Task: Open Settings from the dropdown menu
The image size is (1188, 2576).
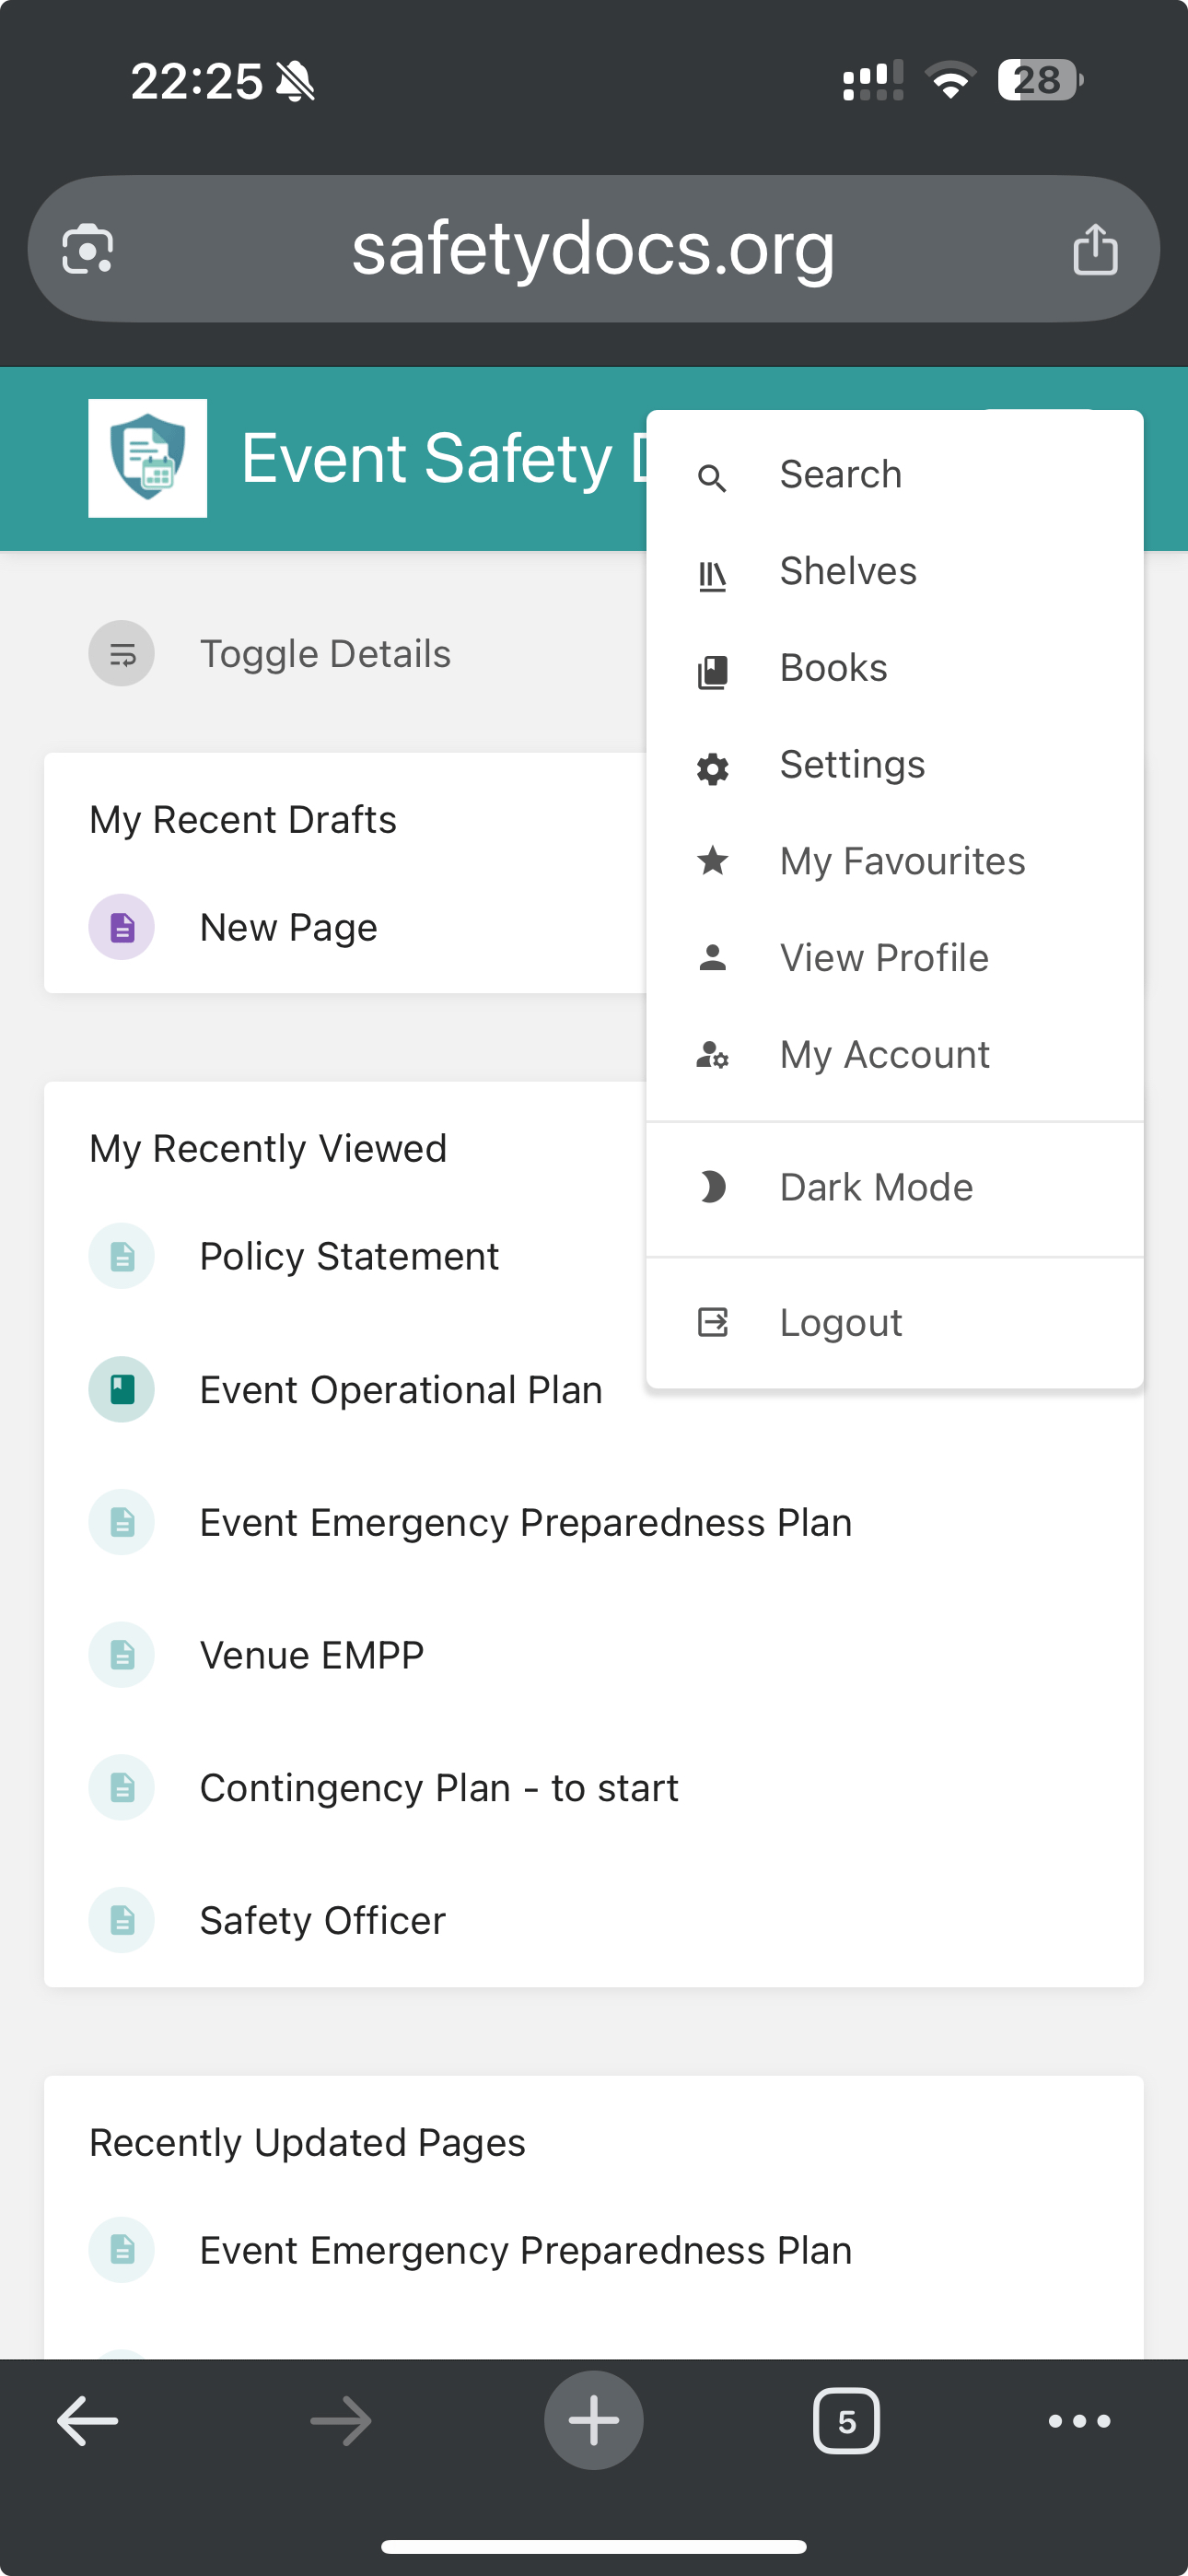Action: (895, 765)
